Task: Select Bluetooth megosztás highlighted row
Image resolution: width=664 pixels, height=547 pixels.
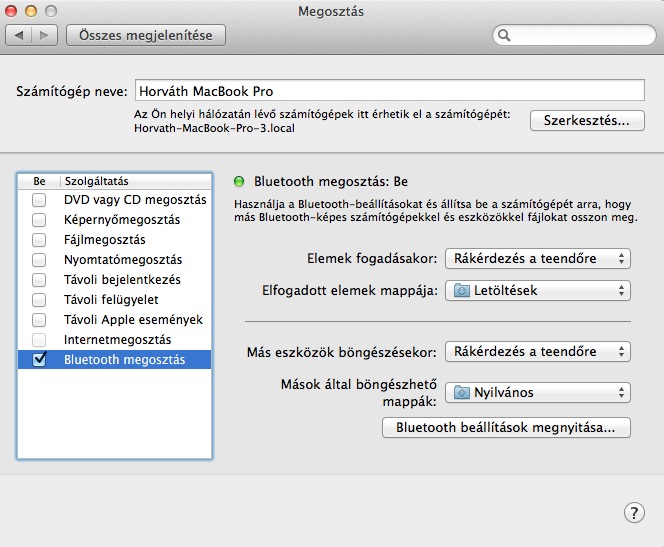Action: click(x=114, y=359)
